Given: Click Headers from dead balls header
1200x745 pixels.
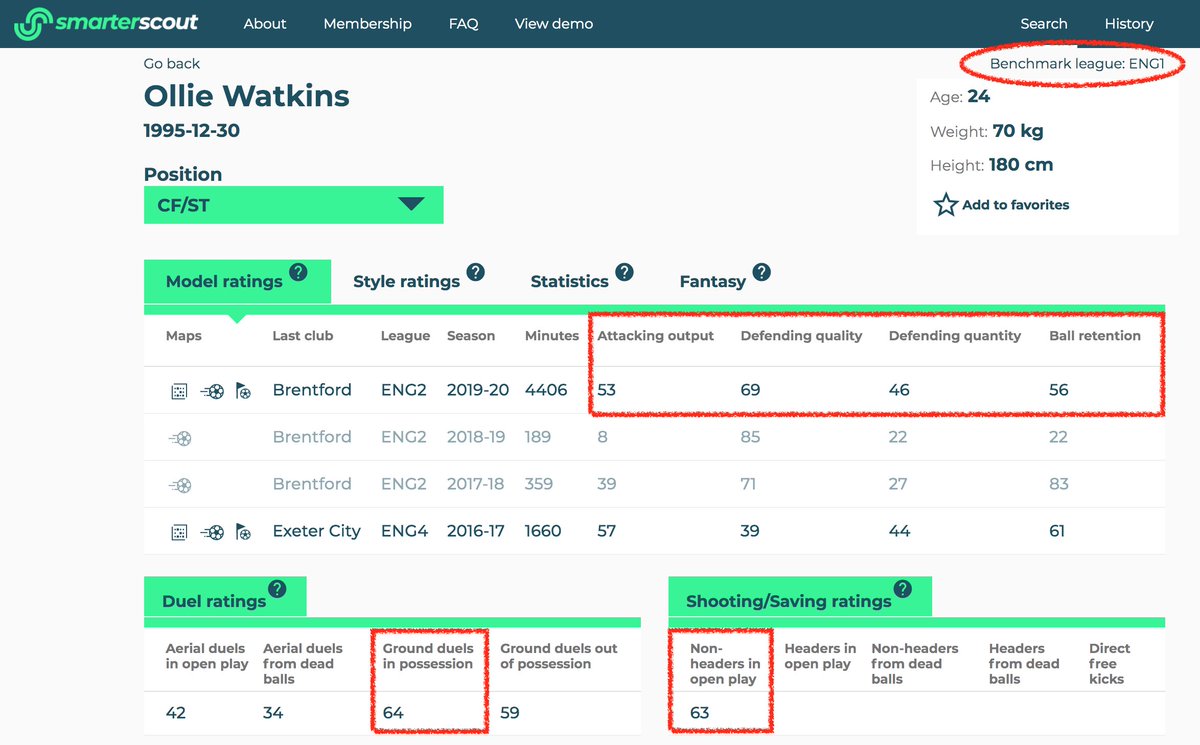Looking at the screenshot, I should (1024, 664).
